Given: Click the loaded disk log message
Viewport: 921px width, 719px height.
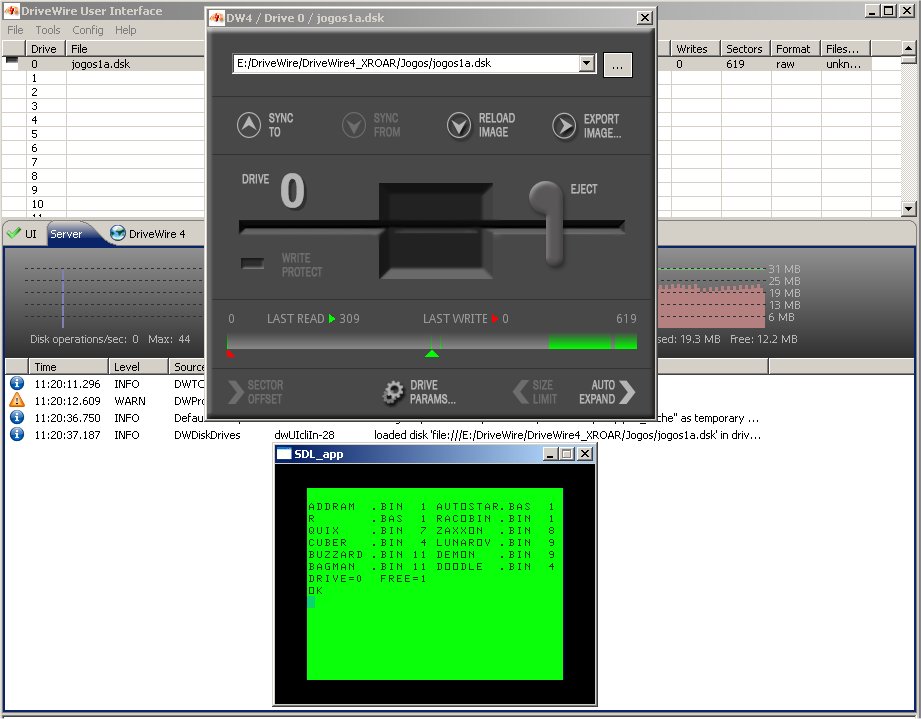Looking at the screenshot, I should point(567,435).
